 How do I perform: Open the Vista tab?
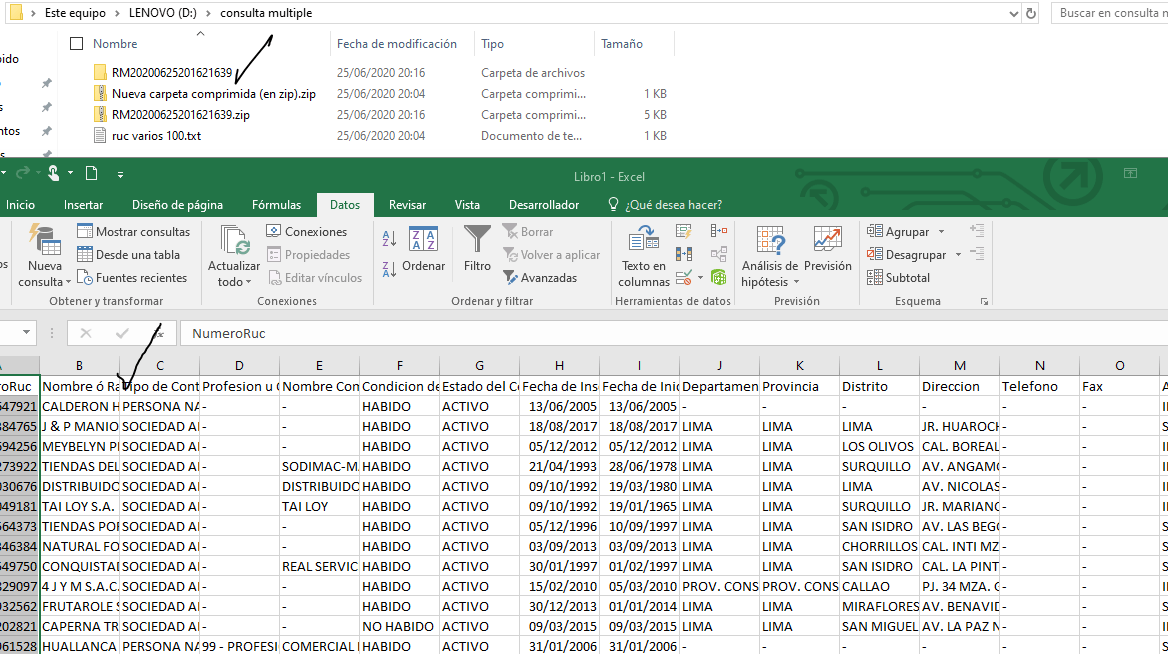click(467, 205)
